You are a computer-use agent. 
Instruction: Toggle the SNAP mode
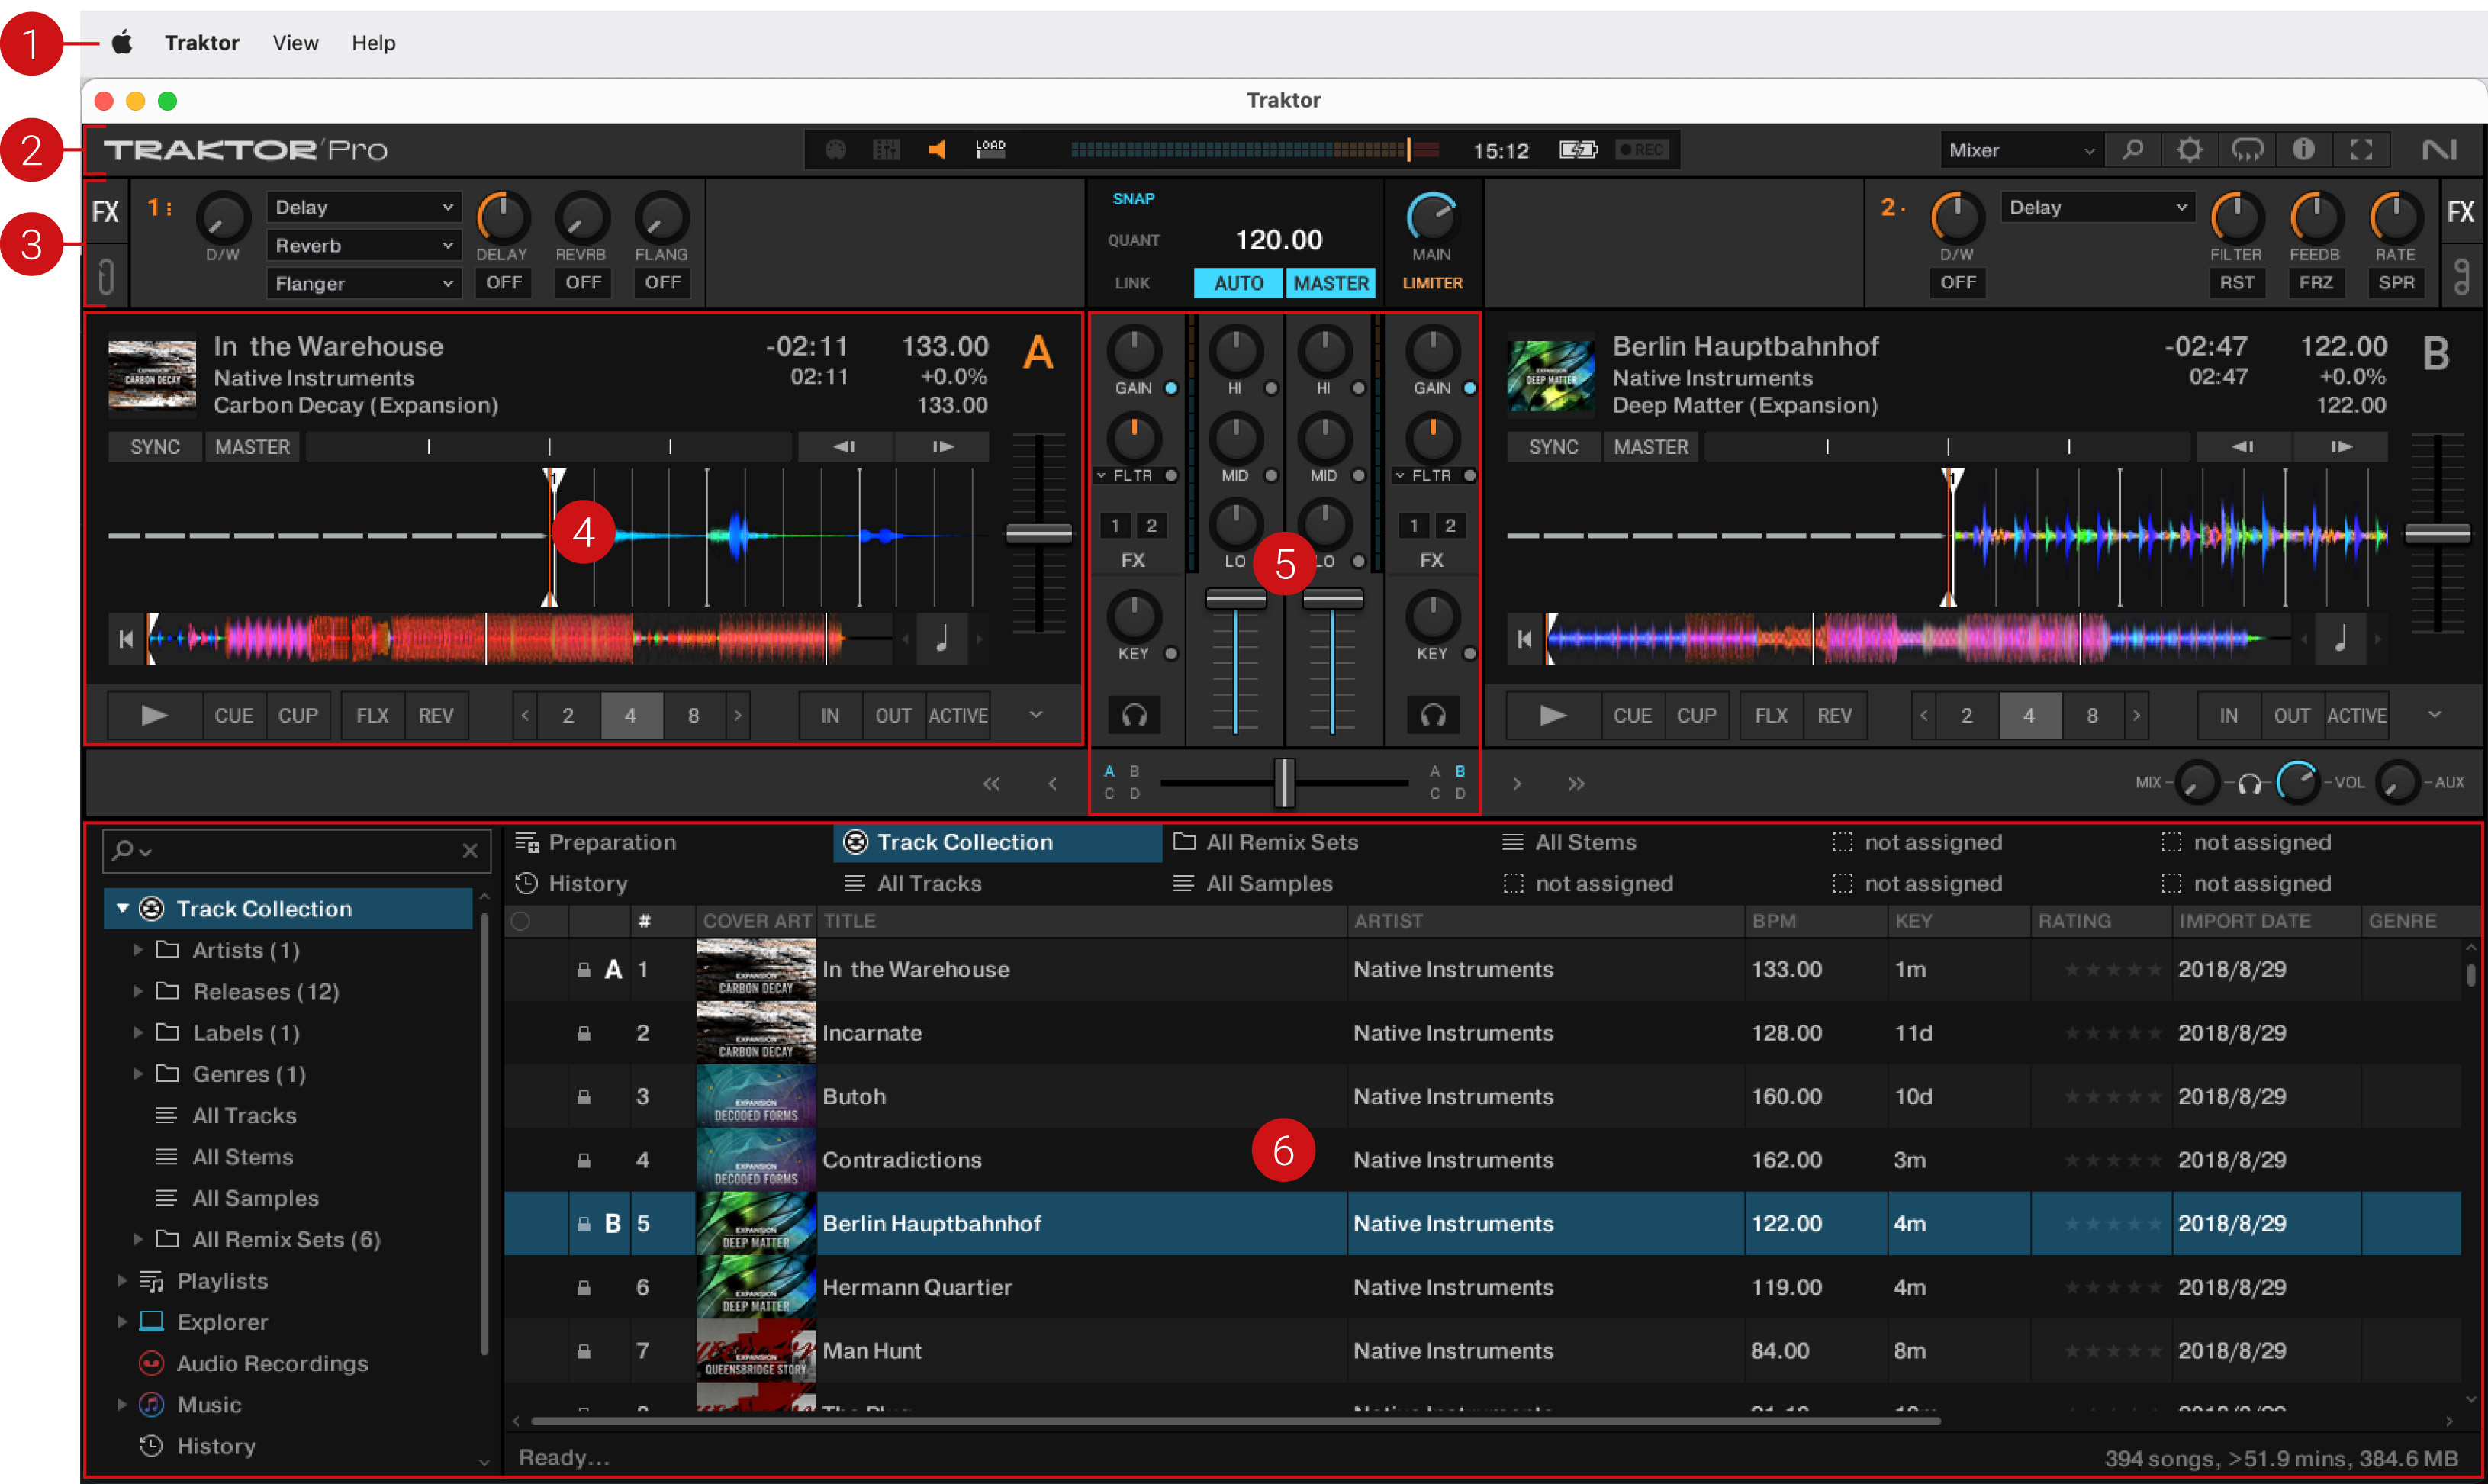1133,199
